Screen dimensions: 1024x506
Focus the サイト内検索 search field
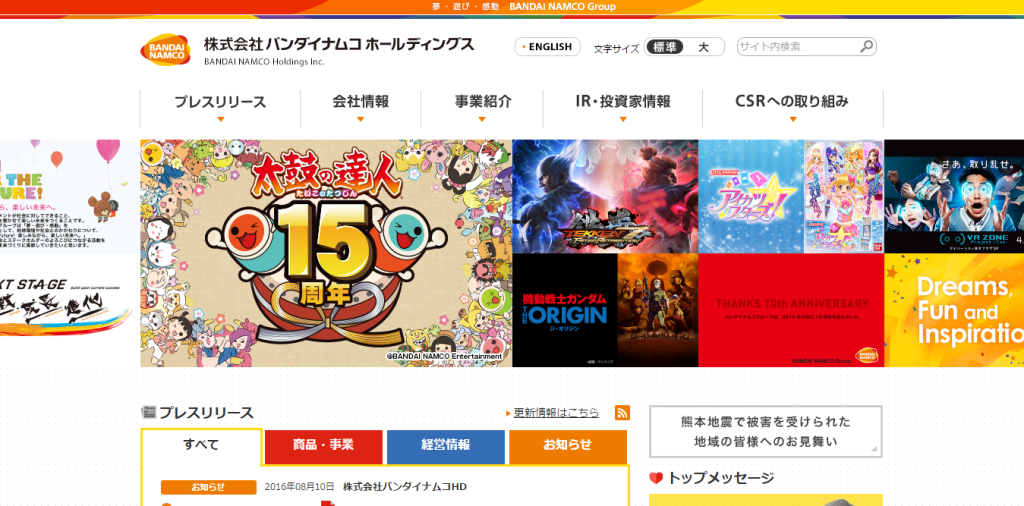point(797,46)
